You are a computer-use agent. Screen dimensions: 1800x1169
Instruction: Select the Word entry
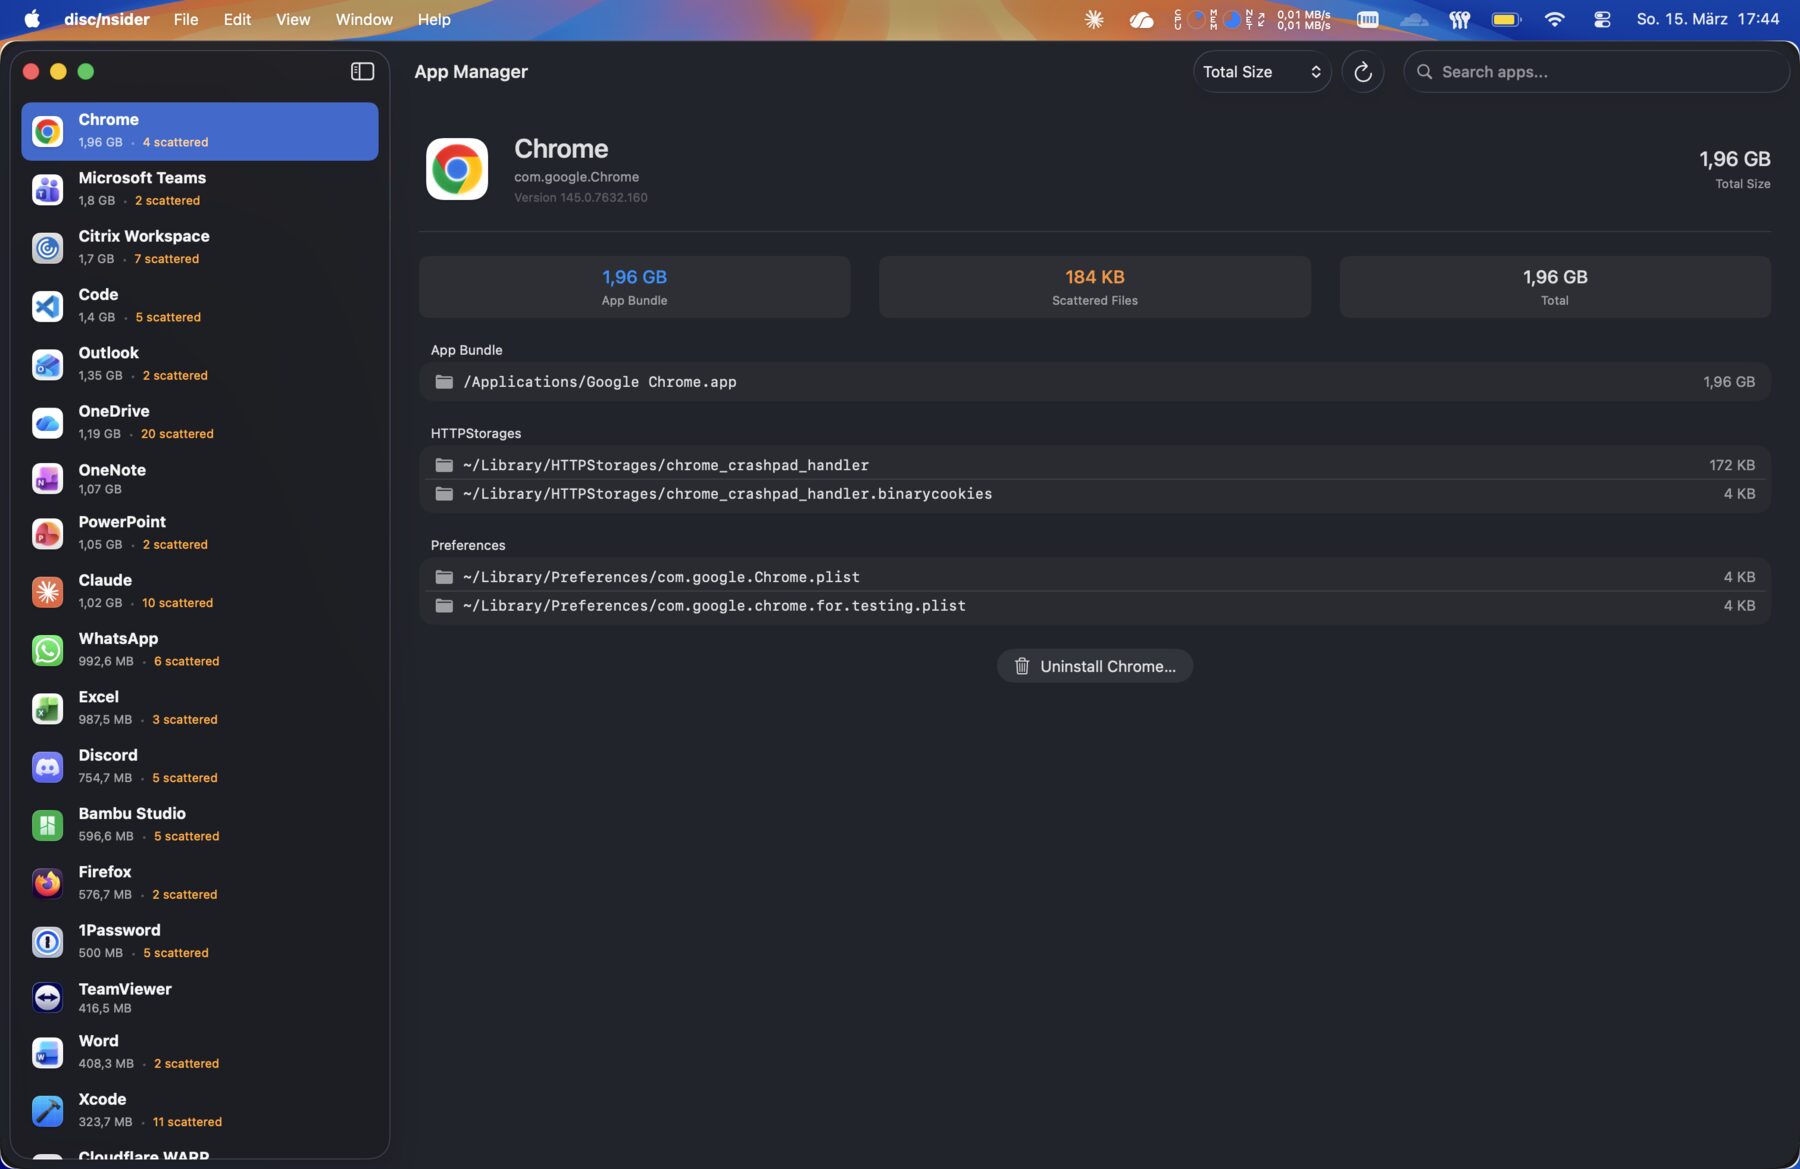tap(200, 1052)
